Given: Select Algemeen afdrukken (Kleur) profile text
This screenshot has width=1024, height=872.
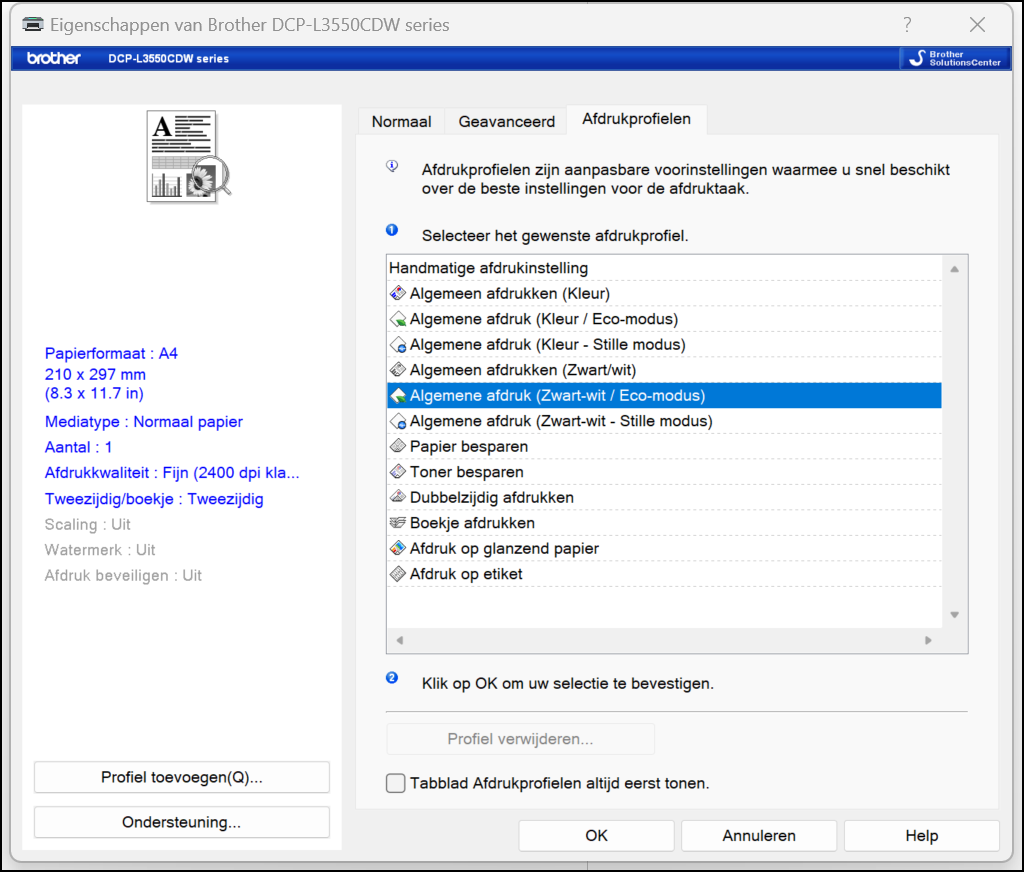Looking at the screenshot, I should (510, 293).
